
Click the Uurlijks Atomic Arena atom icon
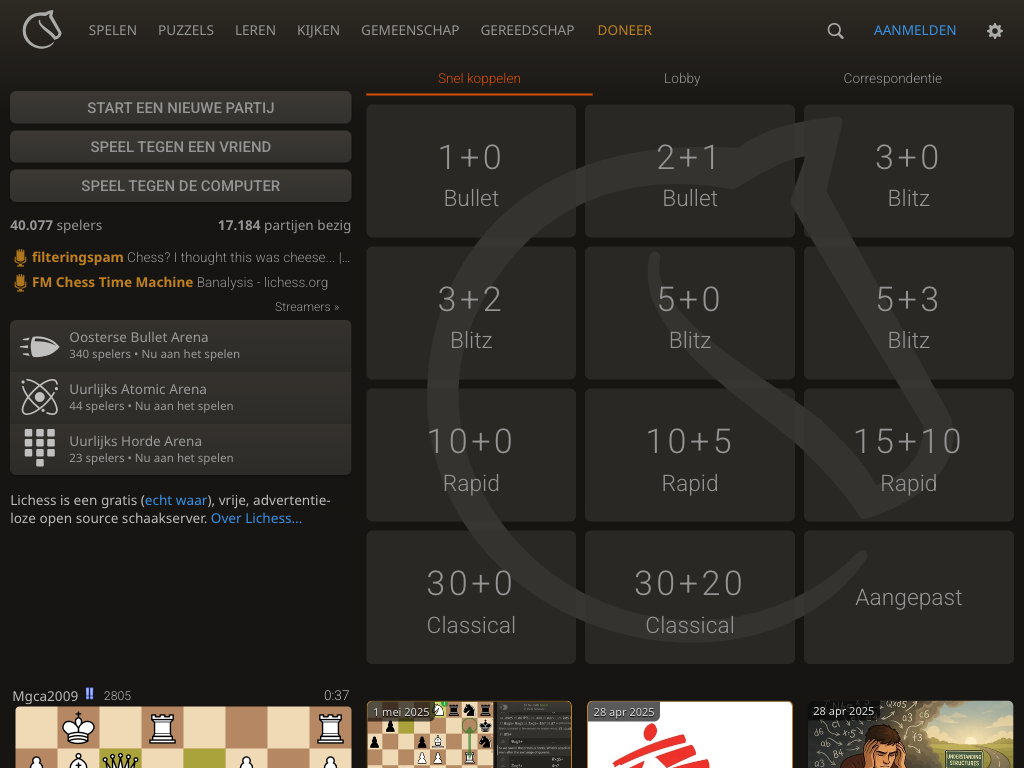(39, 398)
